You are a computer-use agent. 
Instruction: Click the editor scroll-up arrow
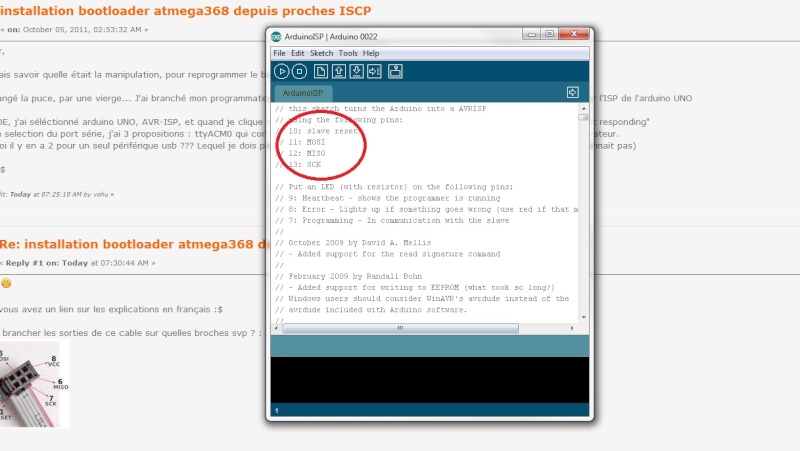tap(583, 109)
